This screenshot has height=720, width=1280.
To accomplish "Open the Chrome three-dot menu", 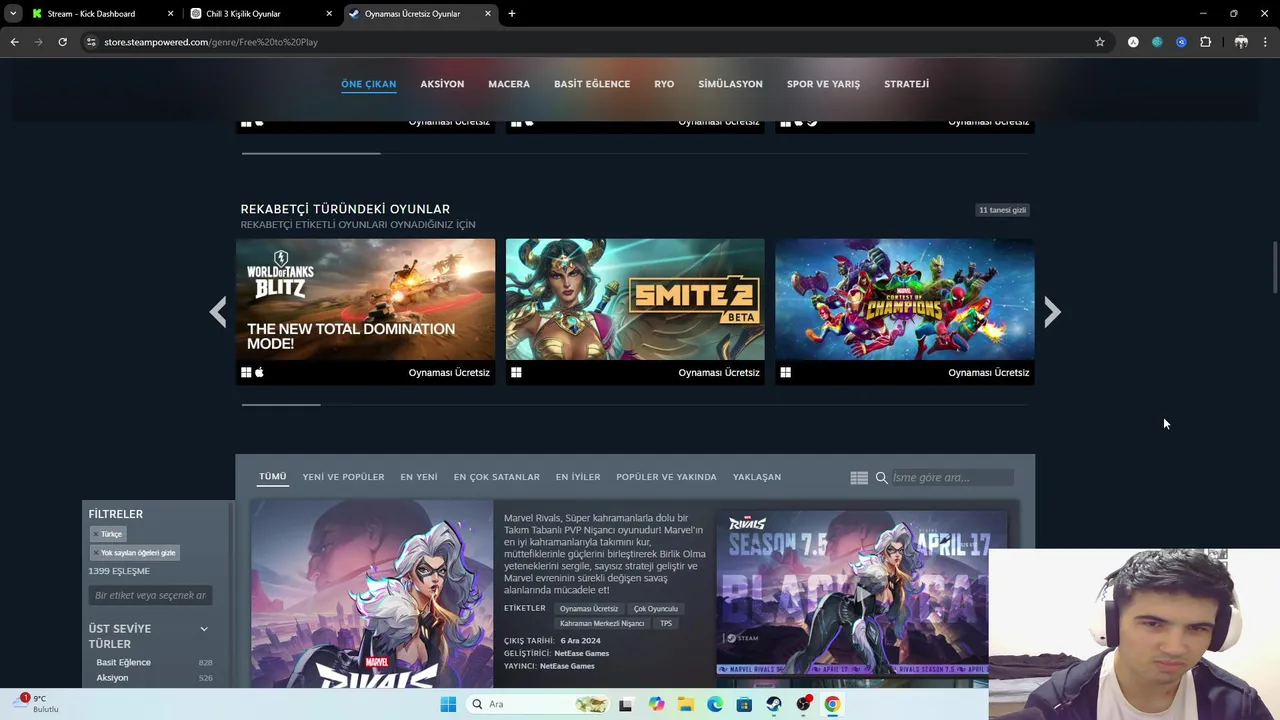I will coord(1266,42).
